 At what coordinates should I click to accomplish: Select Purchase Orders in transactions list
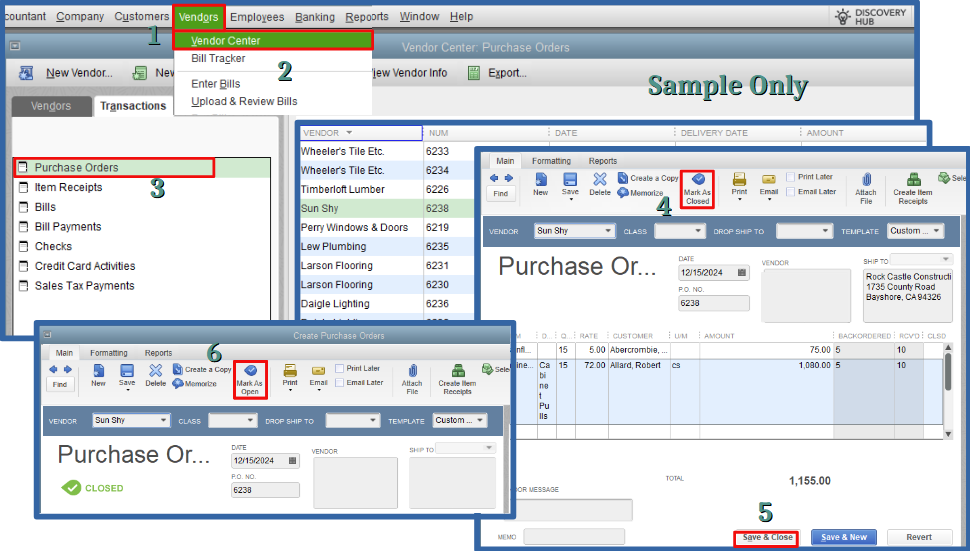pyautogui.click(x=114, y=168)
